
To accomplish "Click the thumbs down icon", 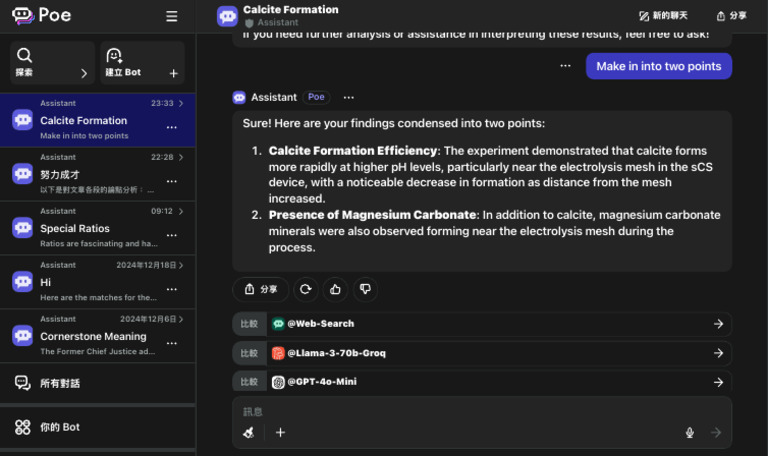I will tap(365, 289).
